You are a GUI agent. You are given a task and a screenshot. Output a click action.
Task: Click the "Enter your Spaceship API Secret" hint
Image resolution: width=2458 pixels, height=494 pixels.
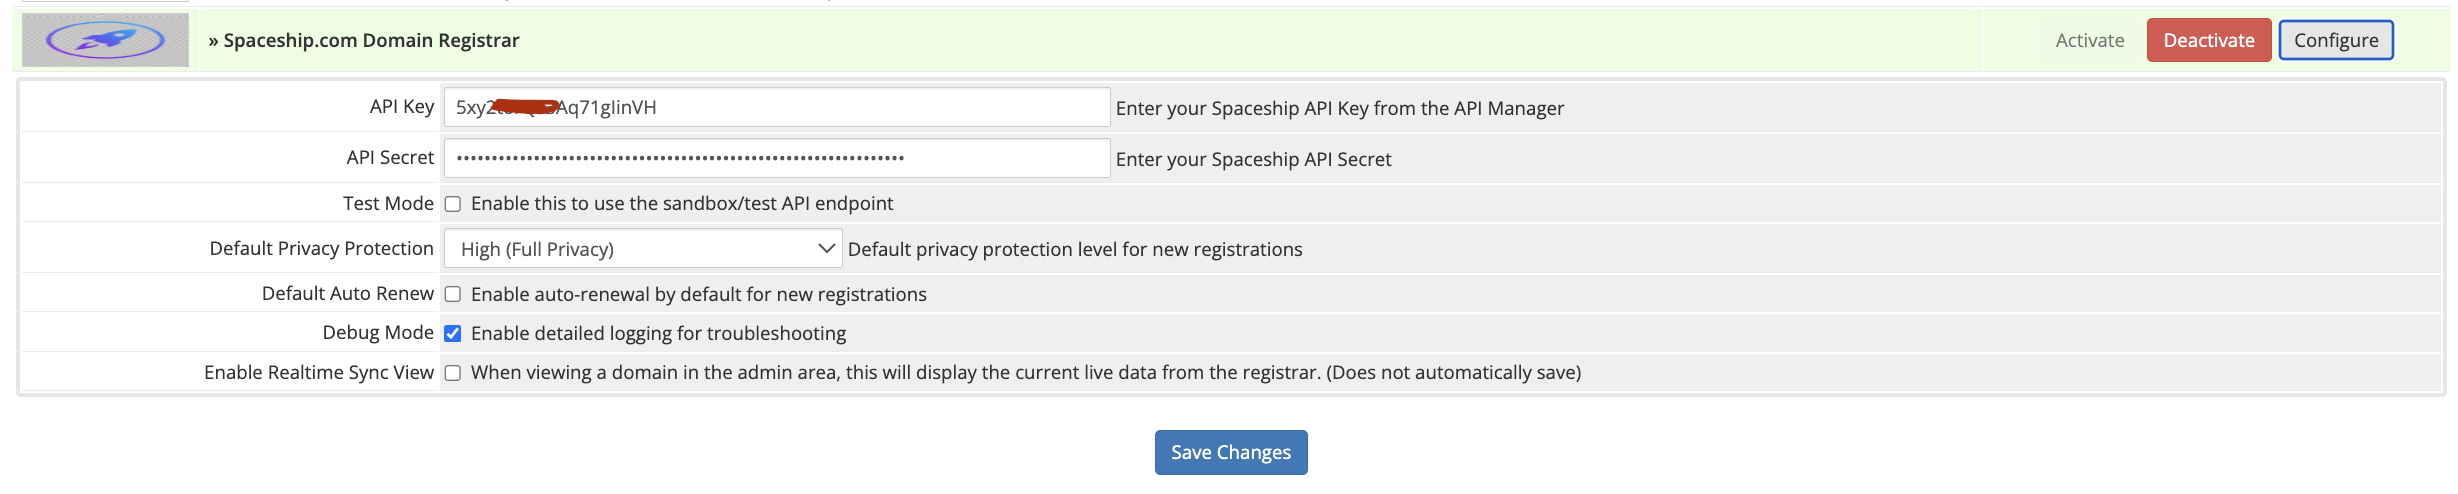click(1253, 159)
